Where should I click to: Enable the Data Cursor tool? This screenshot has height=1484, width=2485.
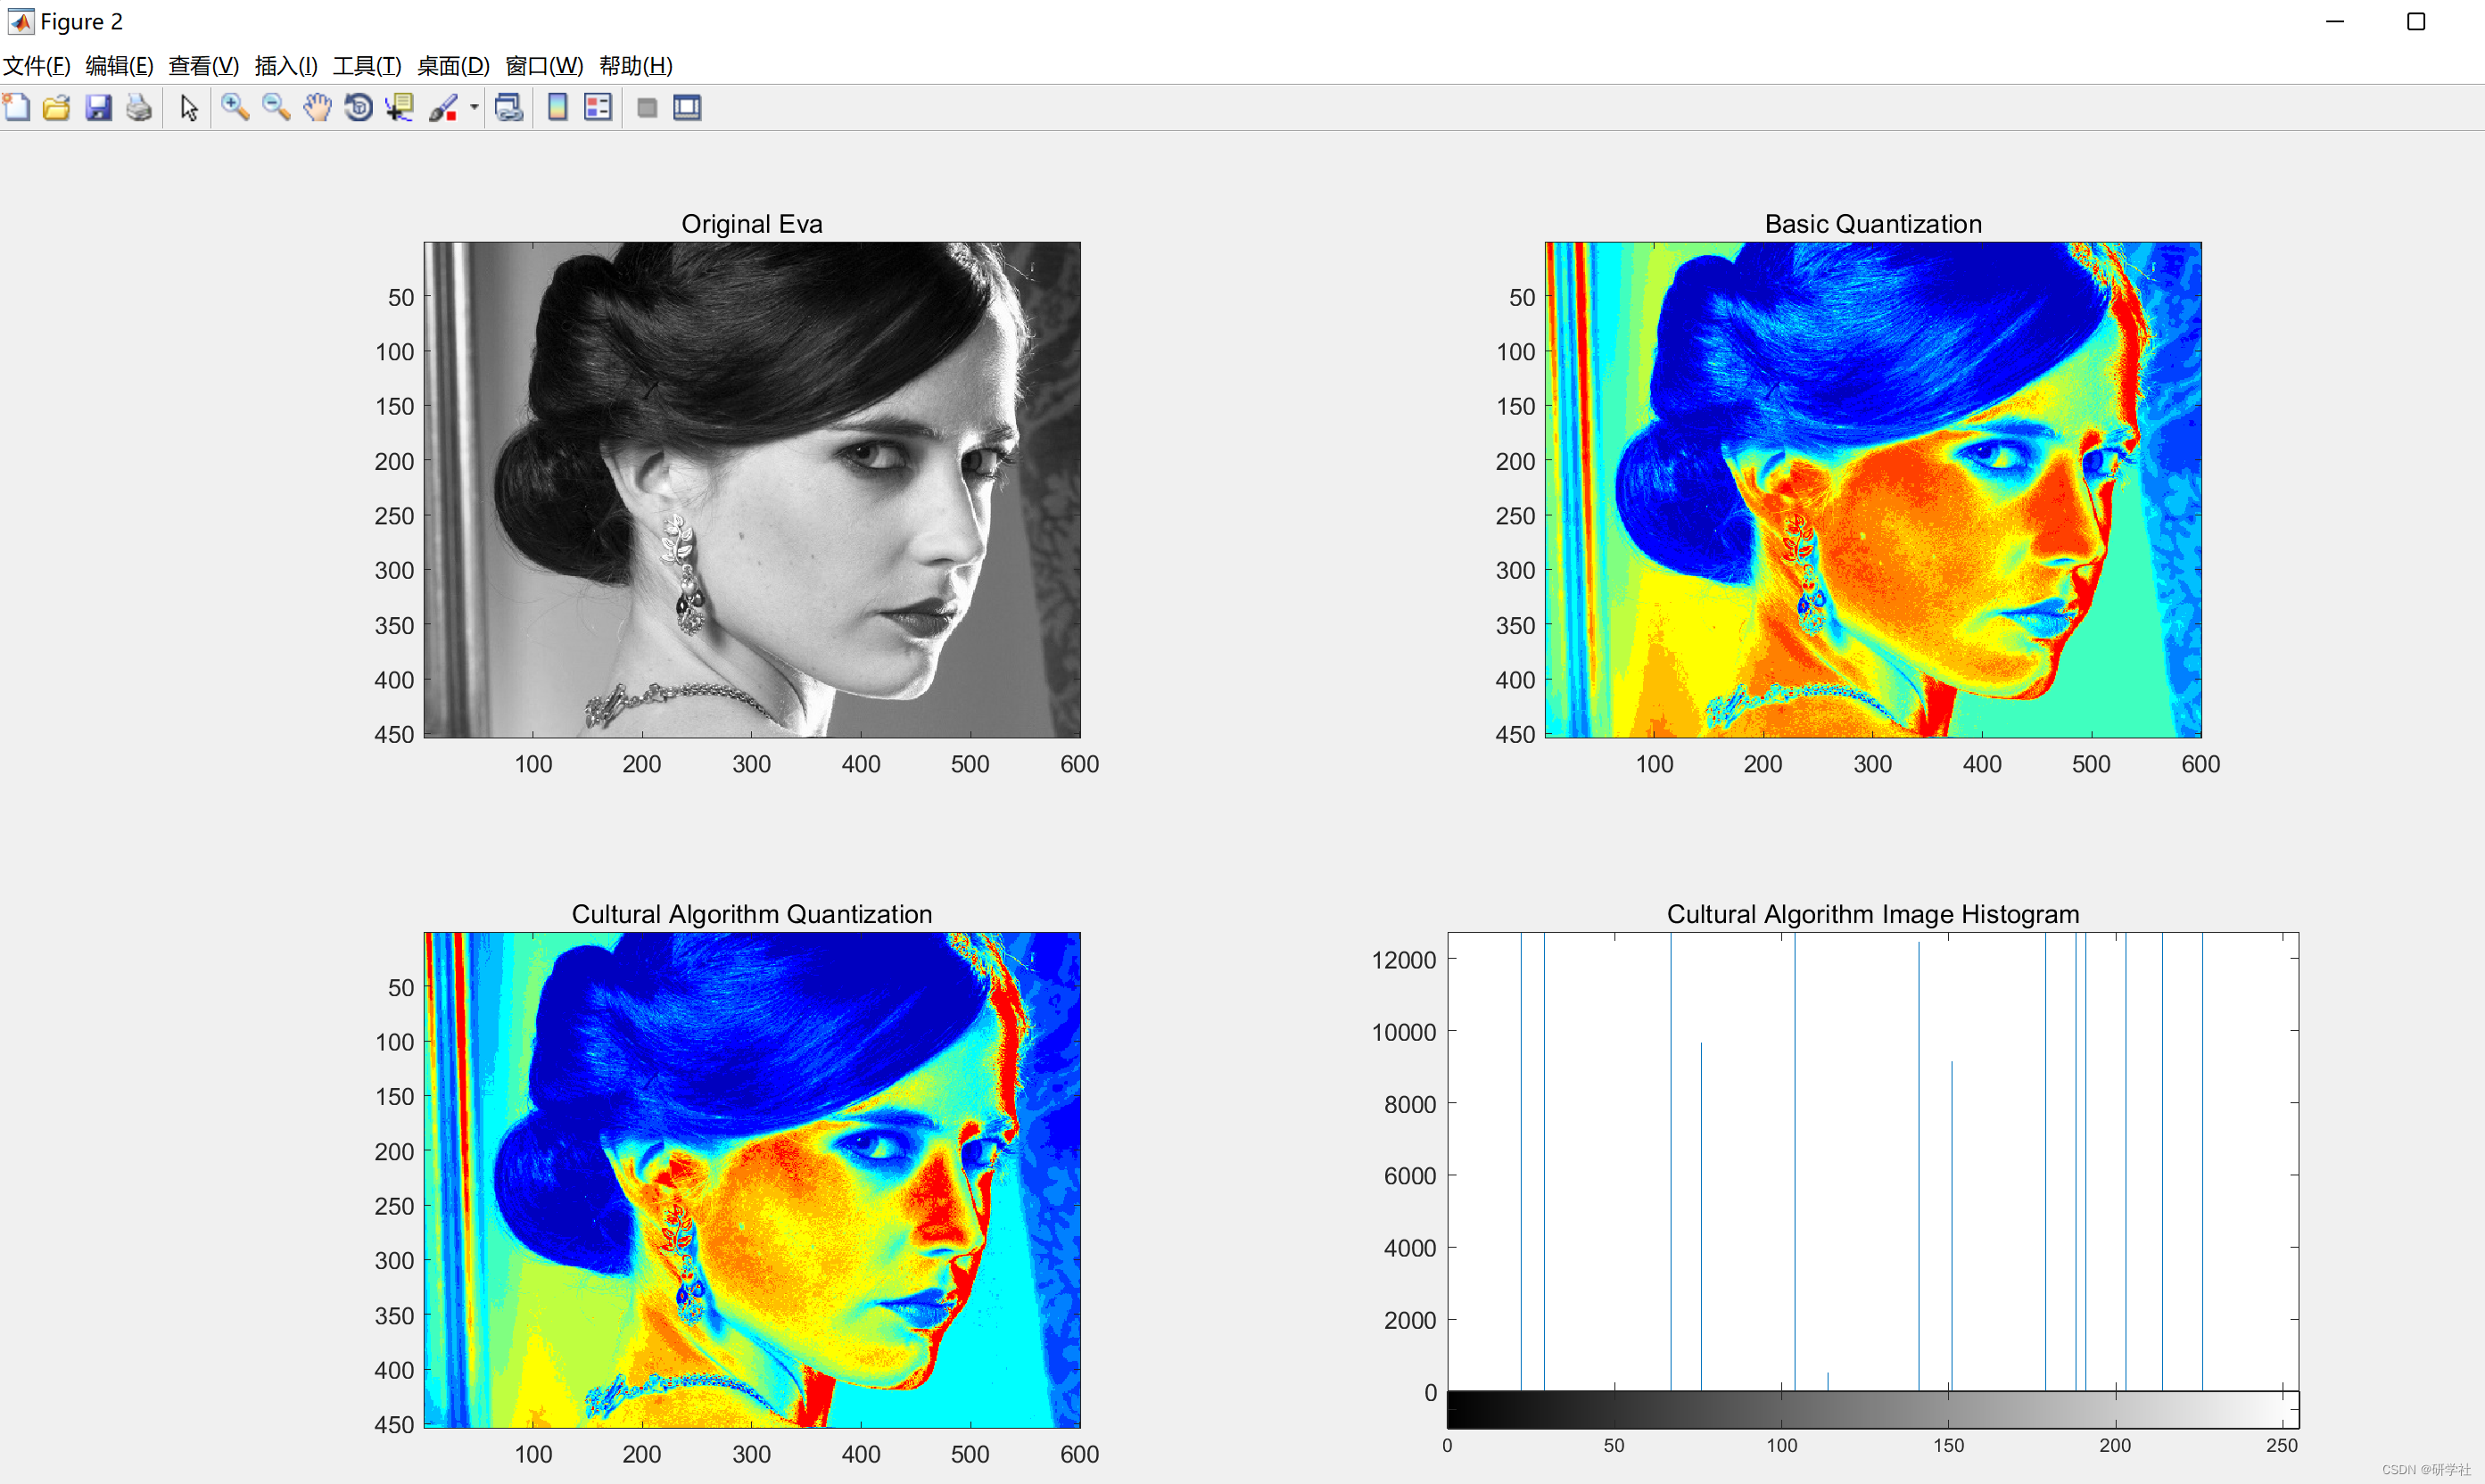click(x=400, y=107)
